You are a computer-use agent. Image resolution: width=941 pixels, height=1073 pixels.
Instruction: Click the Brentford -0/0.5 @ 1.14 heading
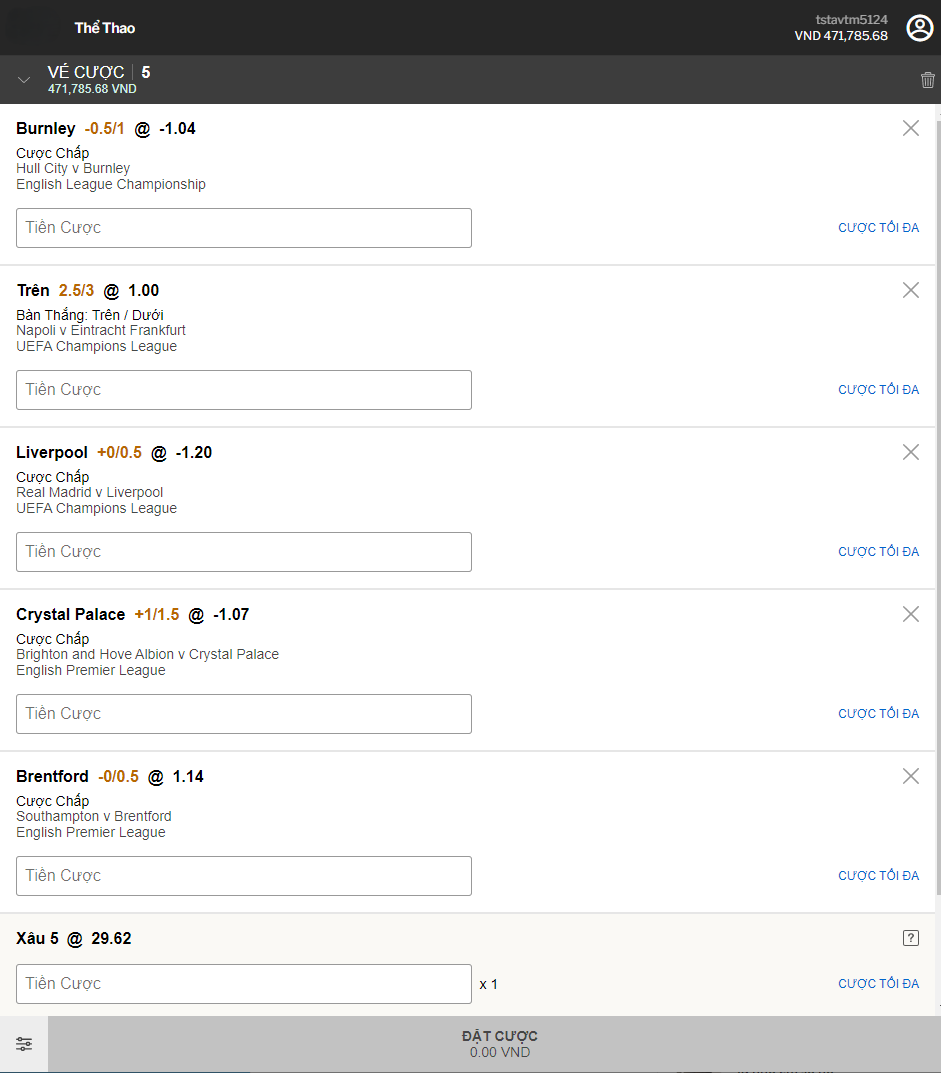[x=110, y=777]
